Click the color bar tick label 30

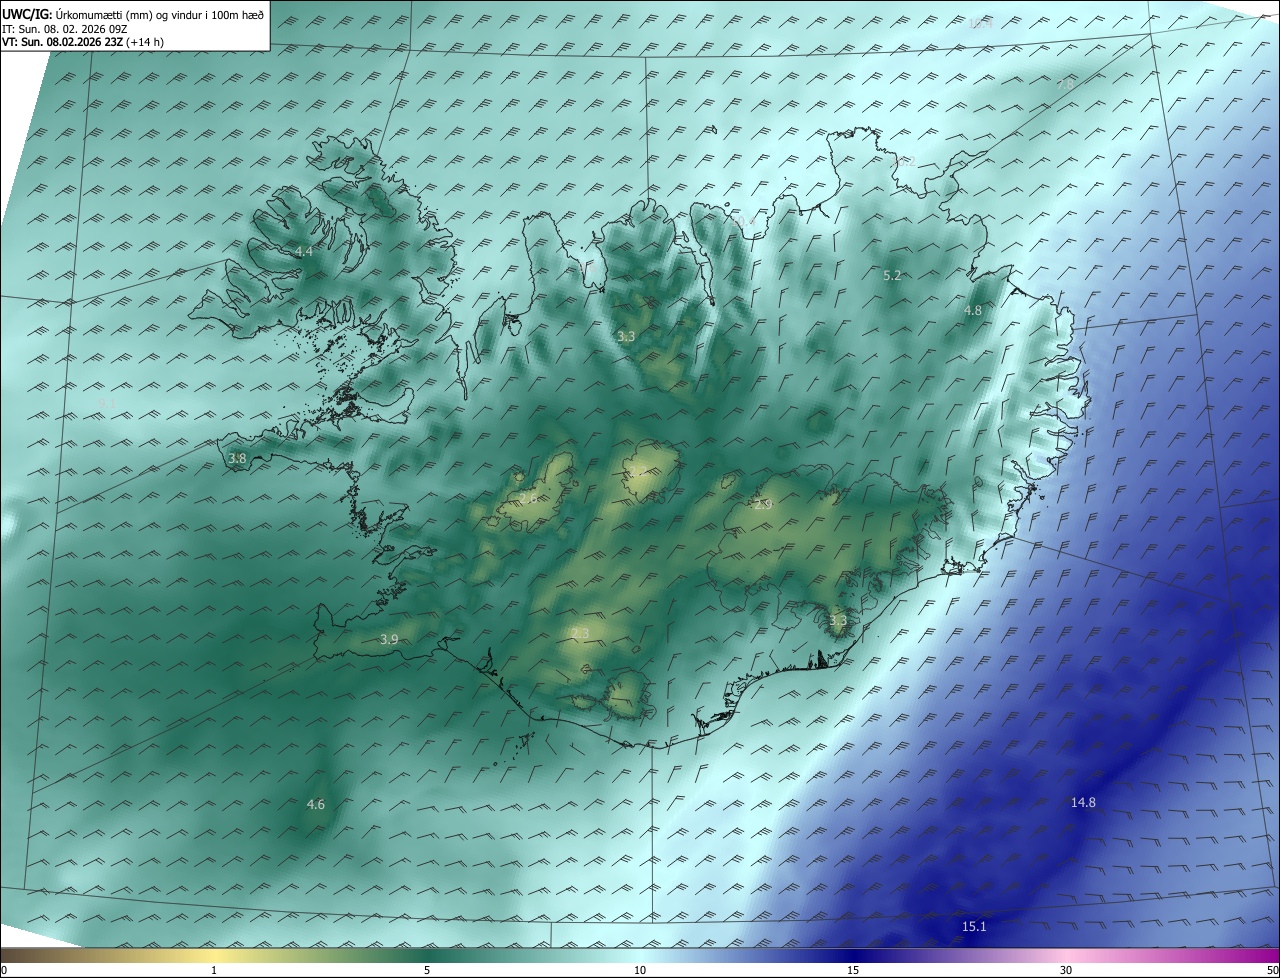(x=1066, y=970)
